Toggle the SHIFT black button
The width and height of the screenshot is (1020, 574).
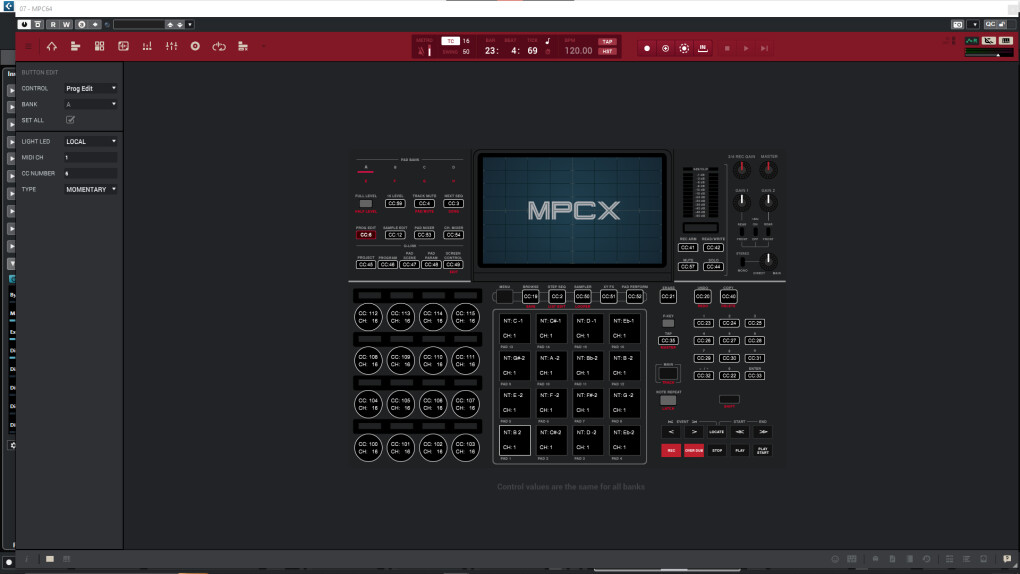click(729, 399)
